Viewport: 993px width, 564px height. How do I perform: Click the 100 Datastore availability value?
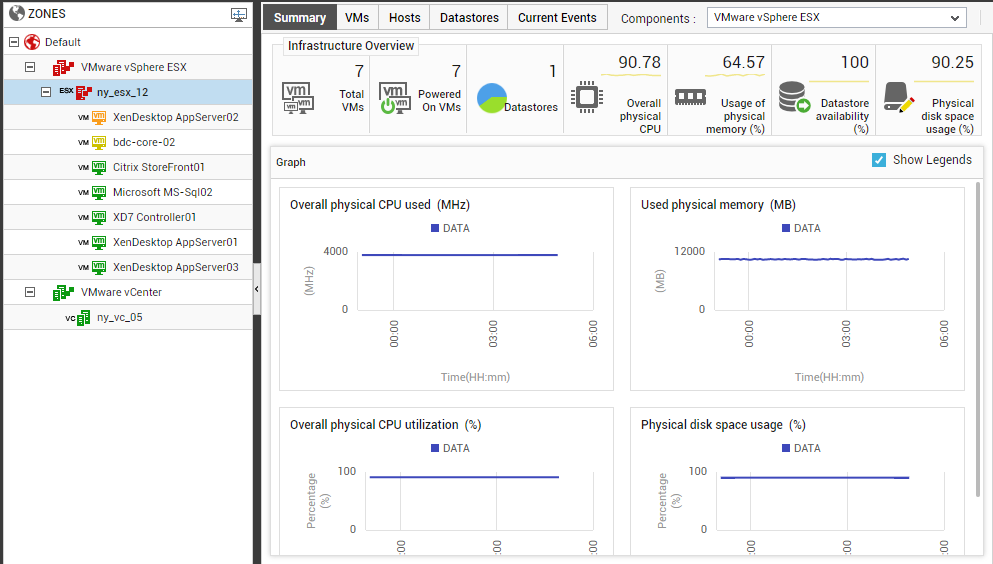click(854, 62)
